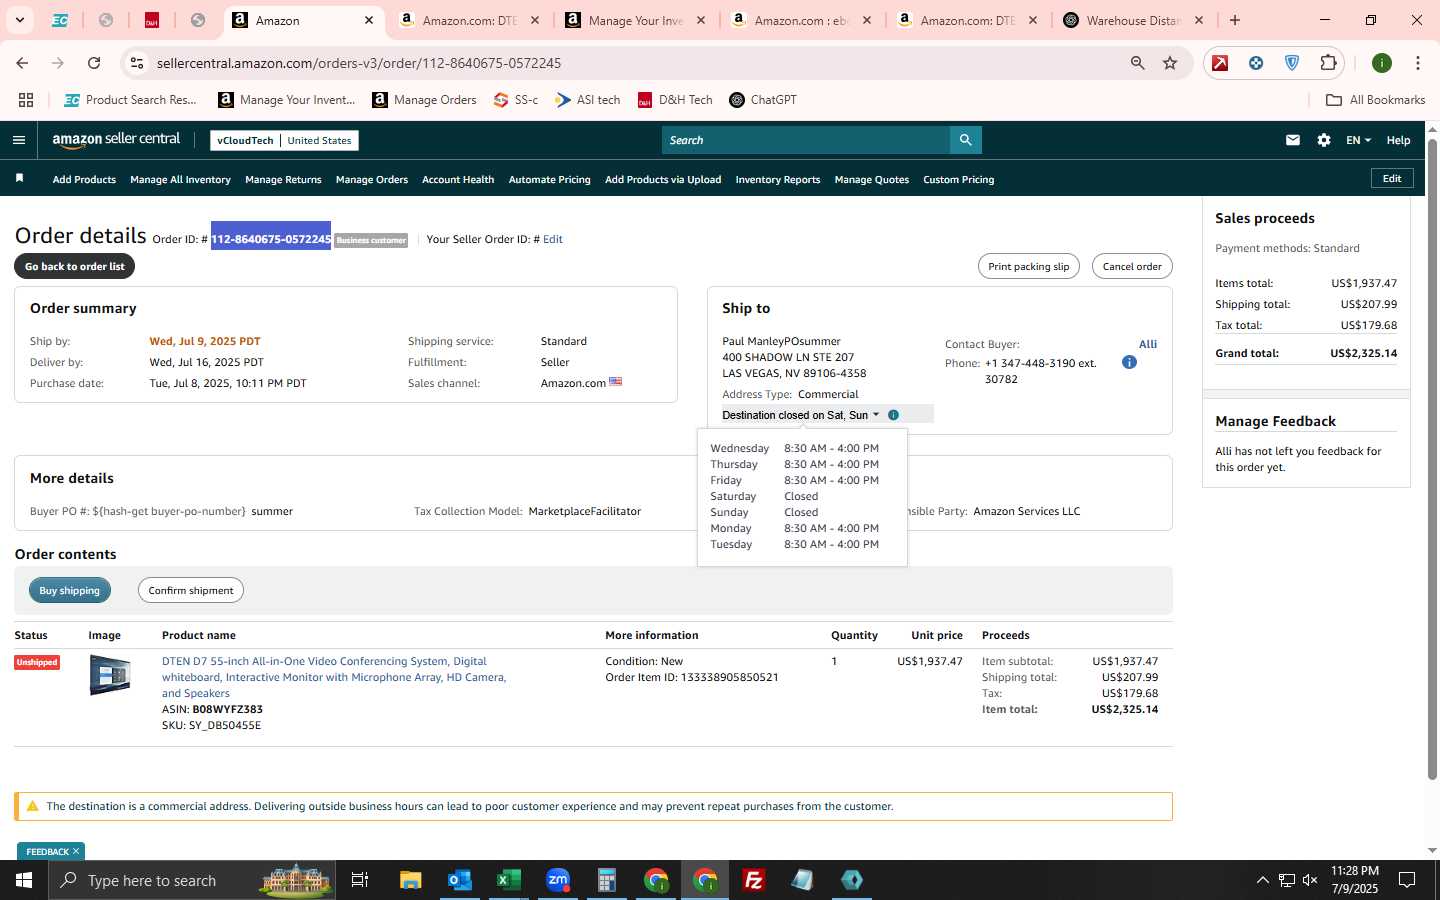The height and width of the screenshot is (900, 1440).
Task: Open FileZilla from the taskbar
Action: (x=754, y=880)
